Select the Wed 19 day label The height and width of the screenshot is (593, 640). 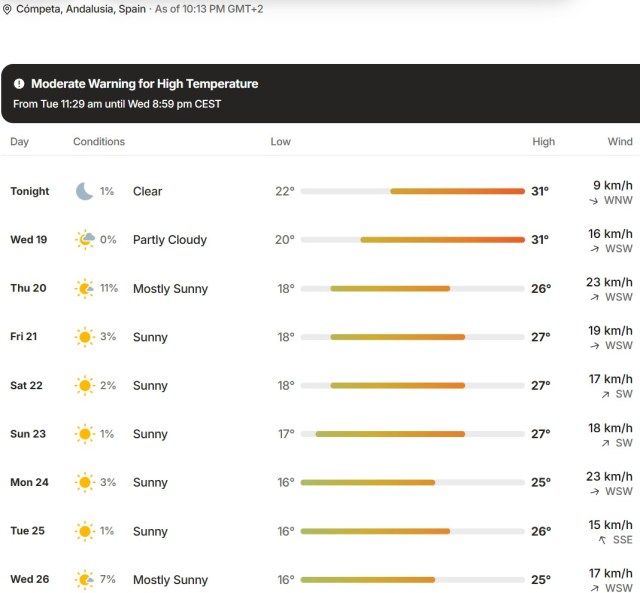tap(29, 240)
